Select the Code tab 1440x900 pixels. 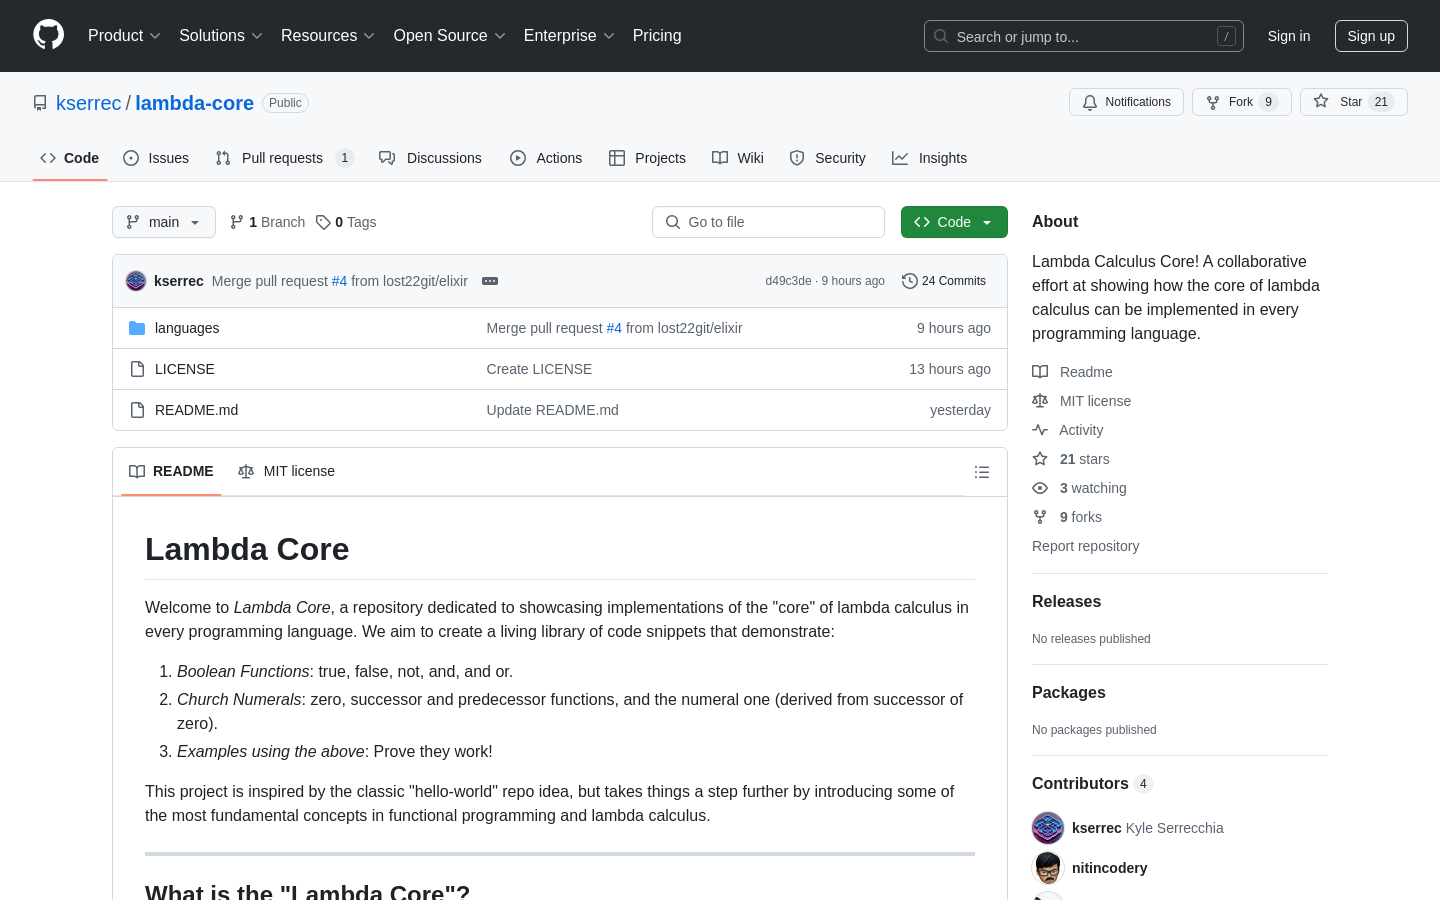70,158
